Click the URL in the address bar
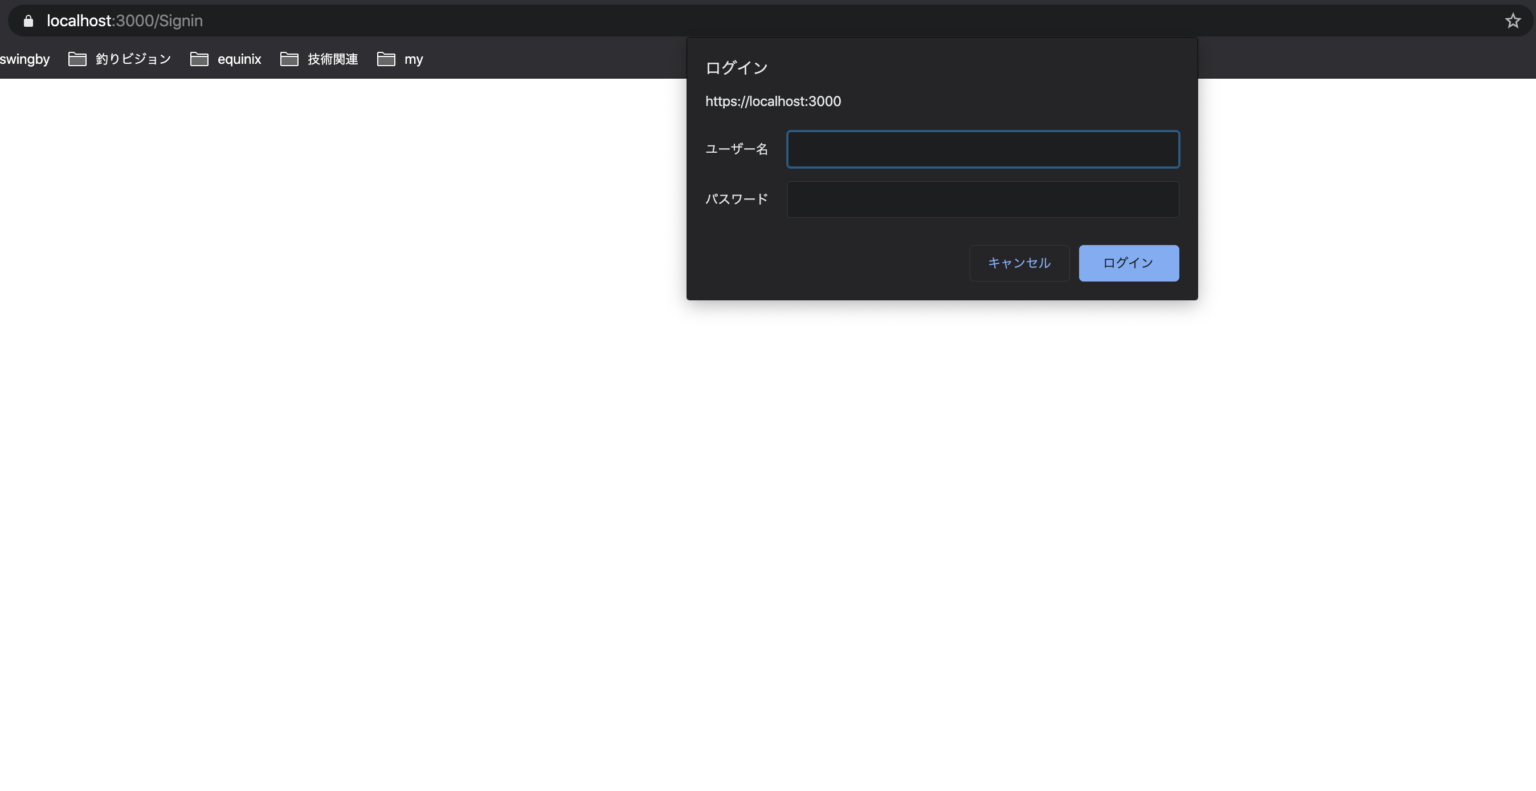1536x791 pixels. click(125, 20)
